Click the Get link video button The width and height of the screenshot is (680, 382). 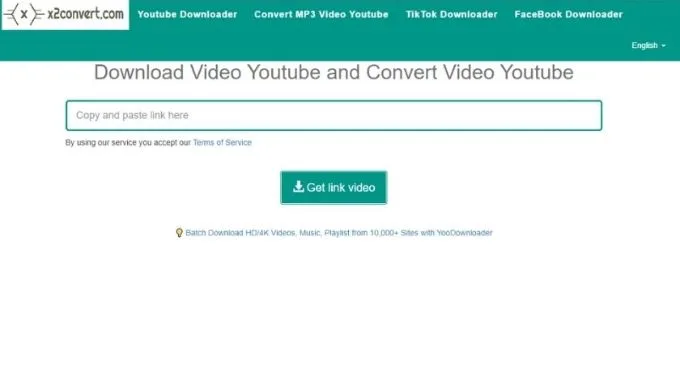pyautogui.click(x=333, y=188)
